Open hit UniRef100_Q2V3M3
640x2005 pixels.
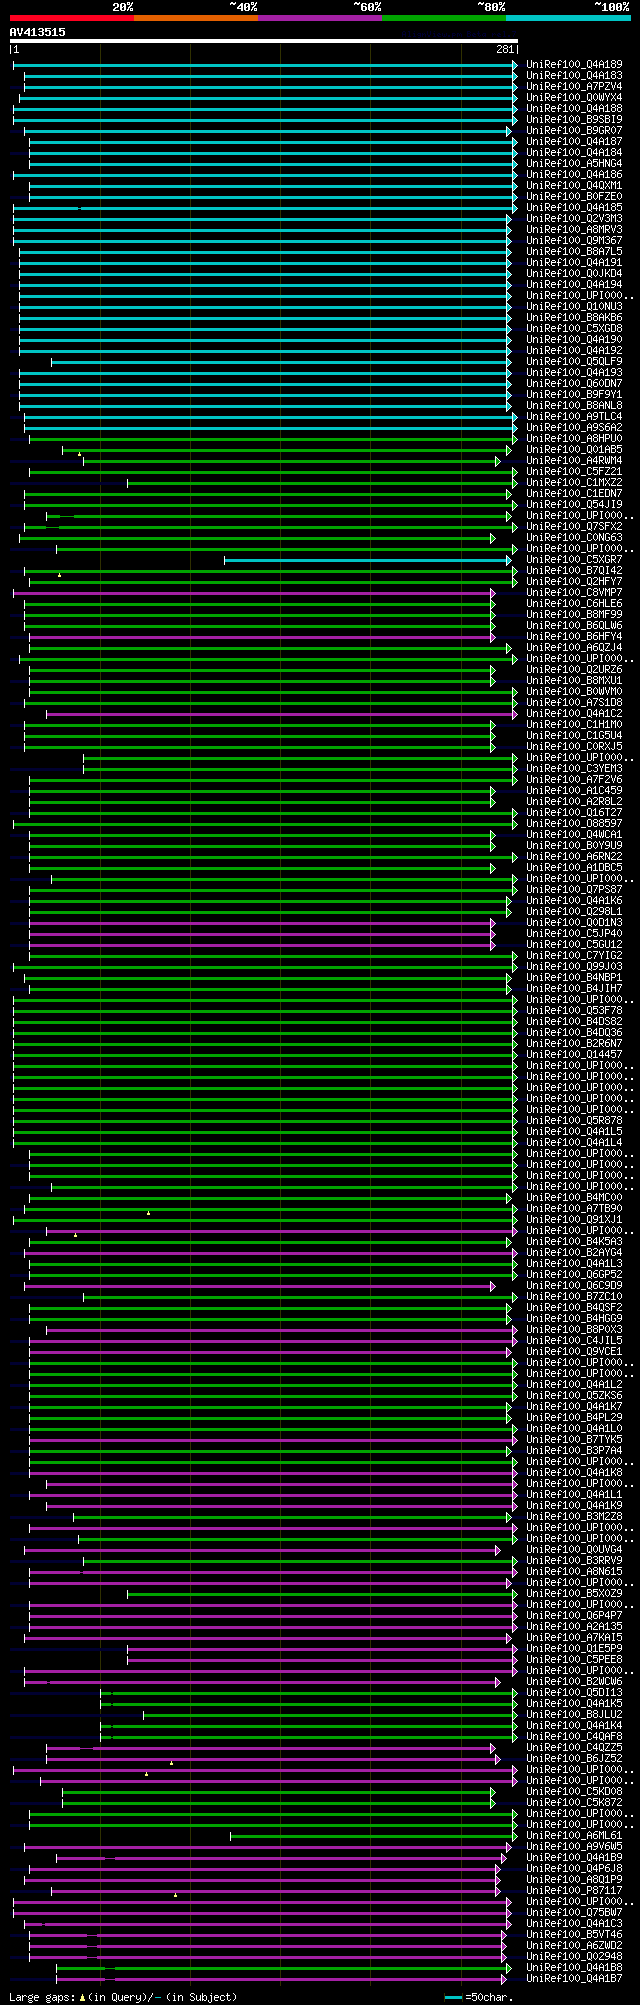click(574, 219)
